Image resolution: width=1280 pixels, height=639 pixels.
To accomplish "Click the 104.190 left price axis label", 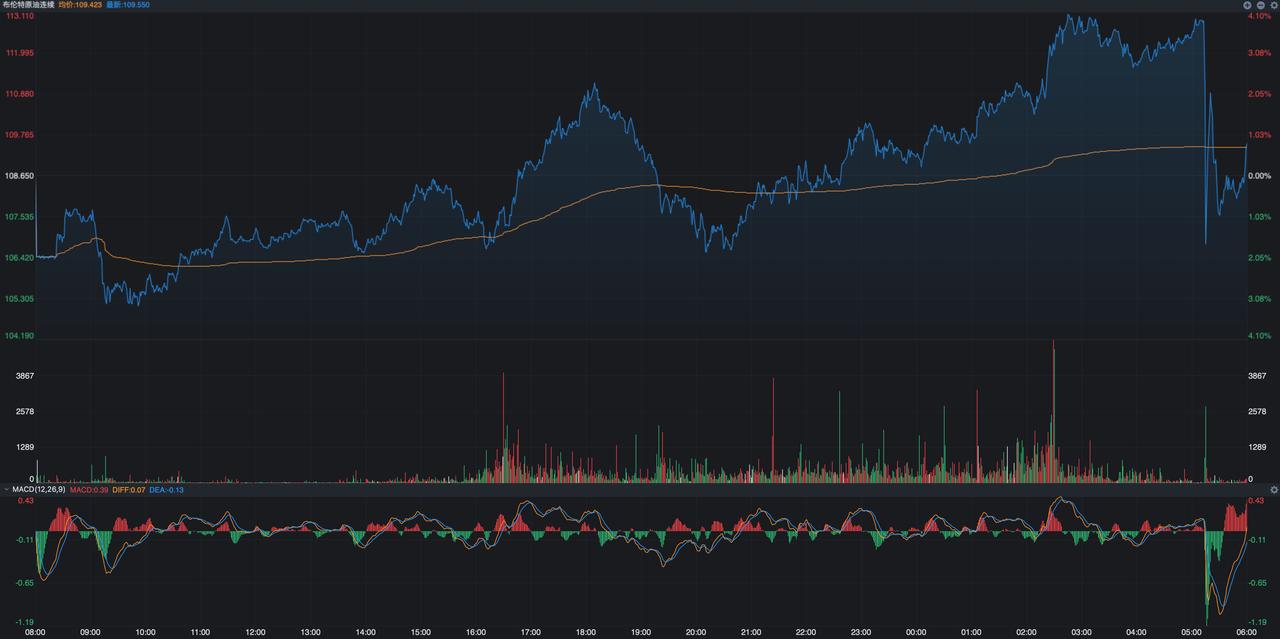I will click(x=20, y=336).
